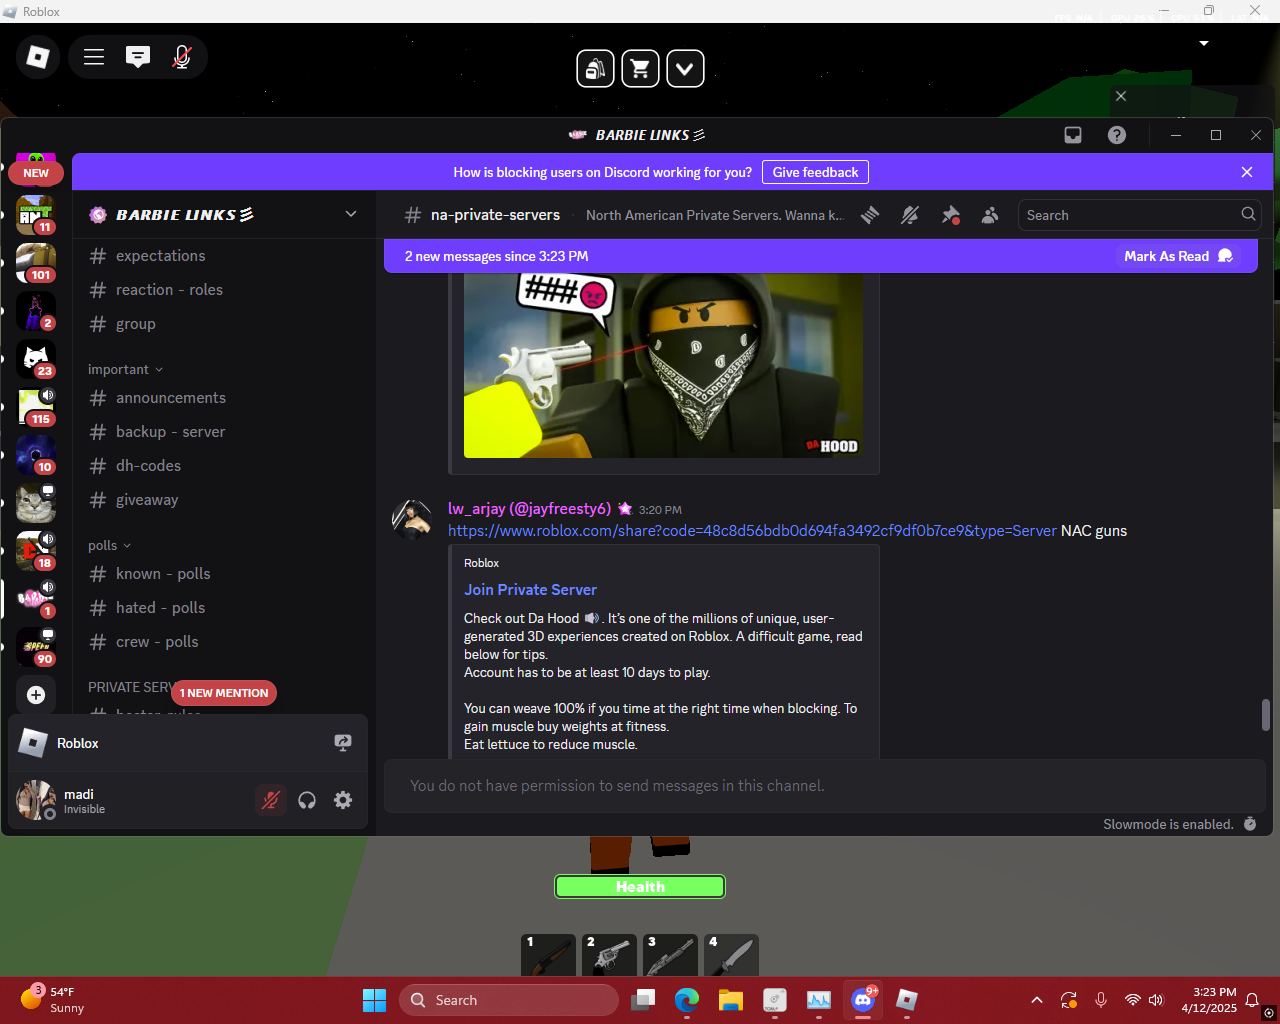Add a server with the plus button
1280x1024 pixels.
click(x=36, y=695)
